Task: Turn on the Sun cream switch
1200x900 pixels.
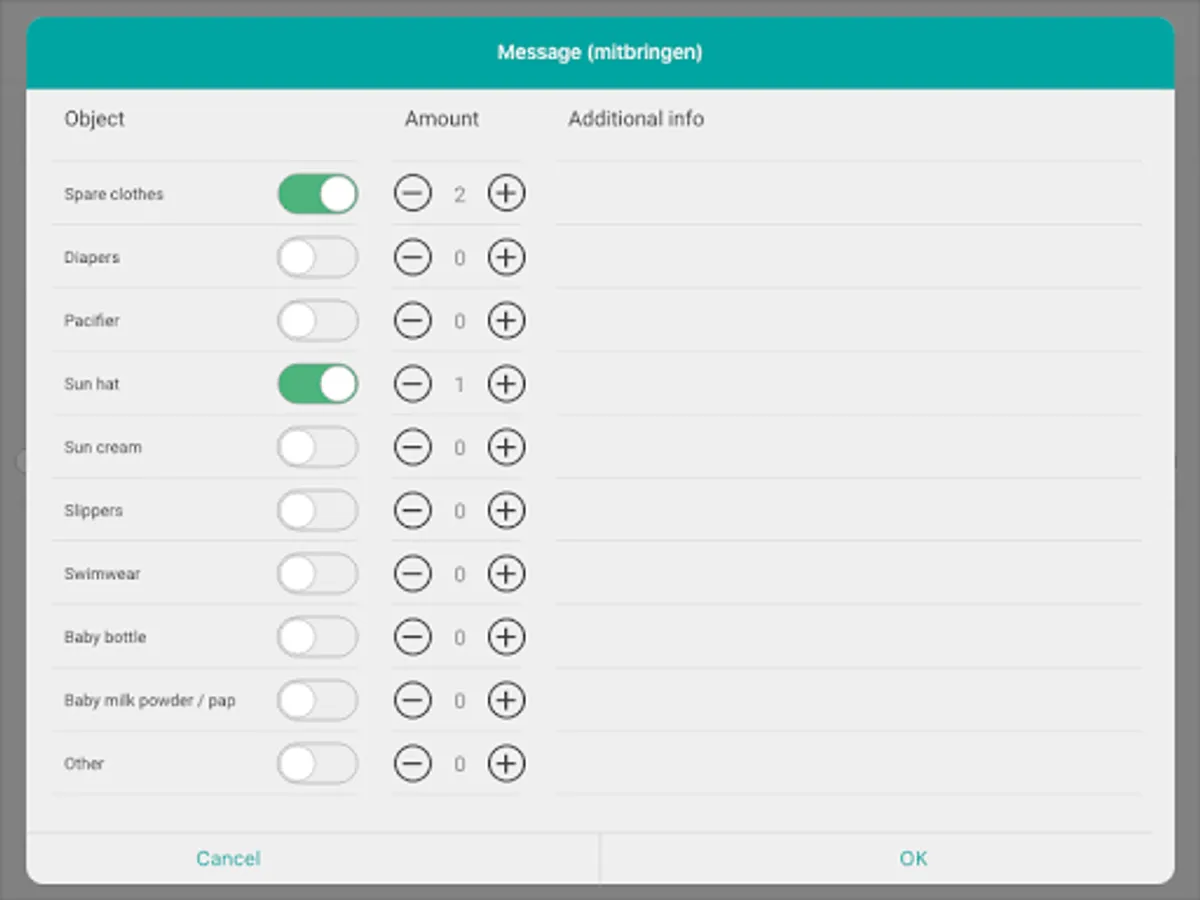Action: [318, 447]
